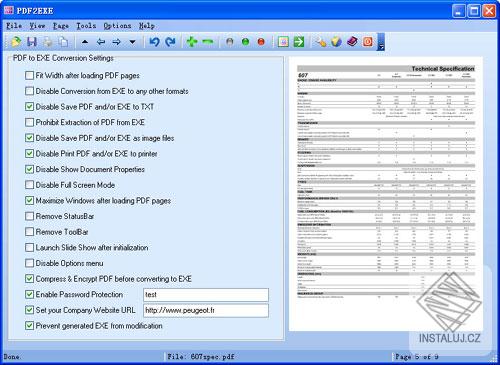Click the globe with checkmark icon
Screen dimensions: 500x365
(336, 42)
